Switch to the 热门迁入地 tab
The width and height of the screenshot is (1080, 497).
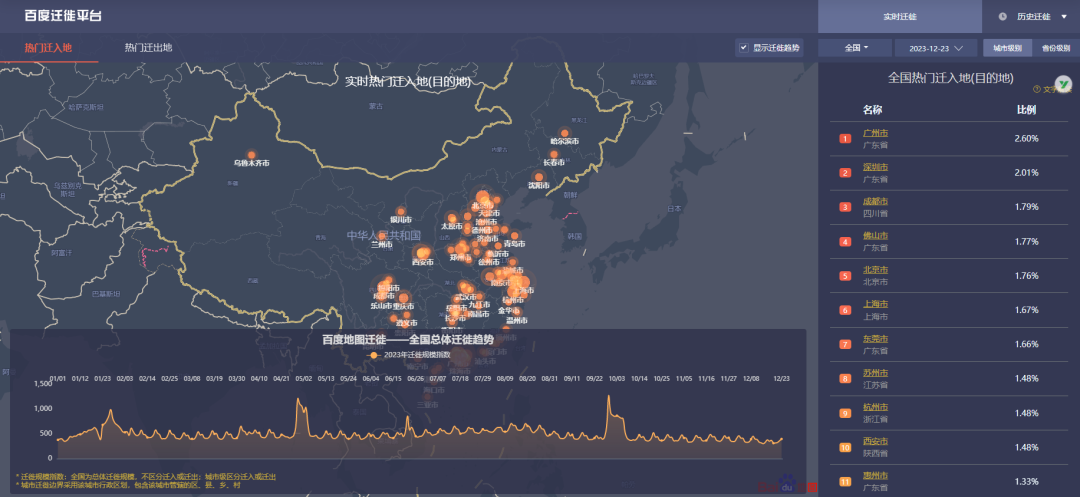(48, 47)
